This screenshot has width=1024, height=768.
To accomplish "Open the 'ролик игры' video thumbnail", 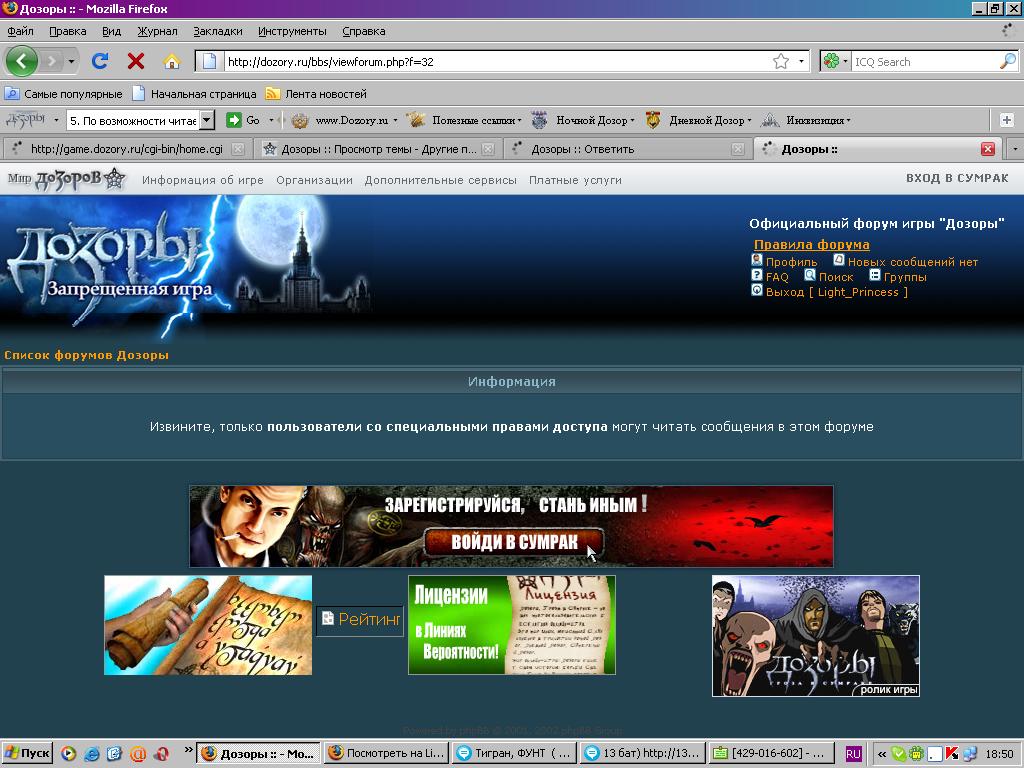I will pyautogui.click(x=816, y=635).
